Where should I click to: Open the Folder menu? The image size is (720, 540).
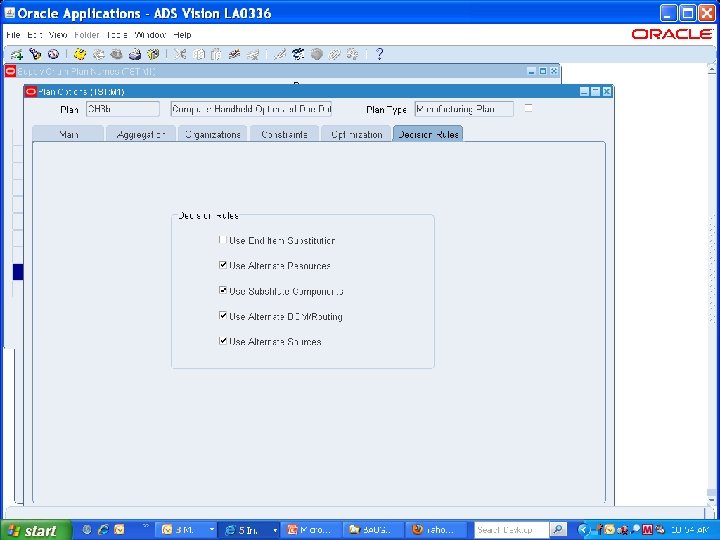pos(86,35)
